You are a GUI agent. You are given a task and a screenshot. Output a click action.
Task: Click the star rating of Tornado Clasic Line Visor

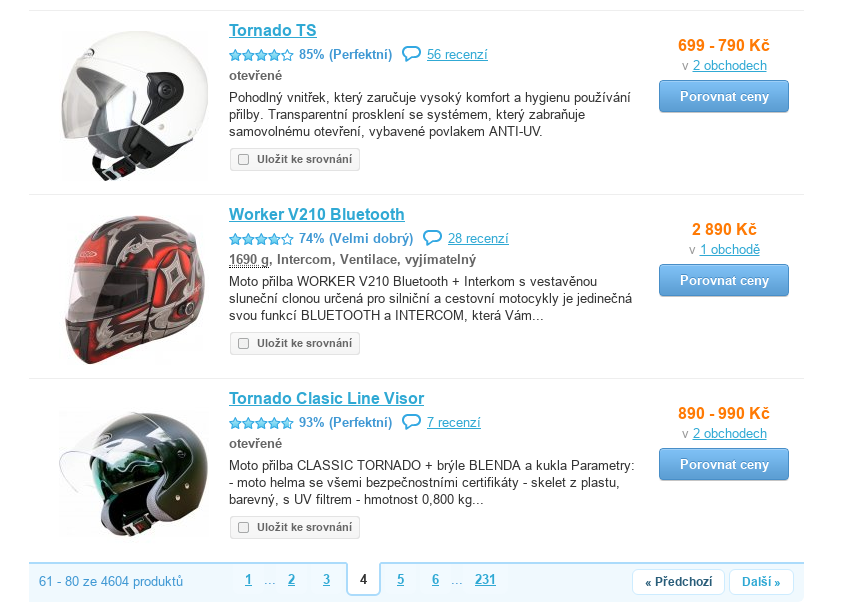tap(261, 423)
